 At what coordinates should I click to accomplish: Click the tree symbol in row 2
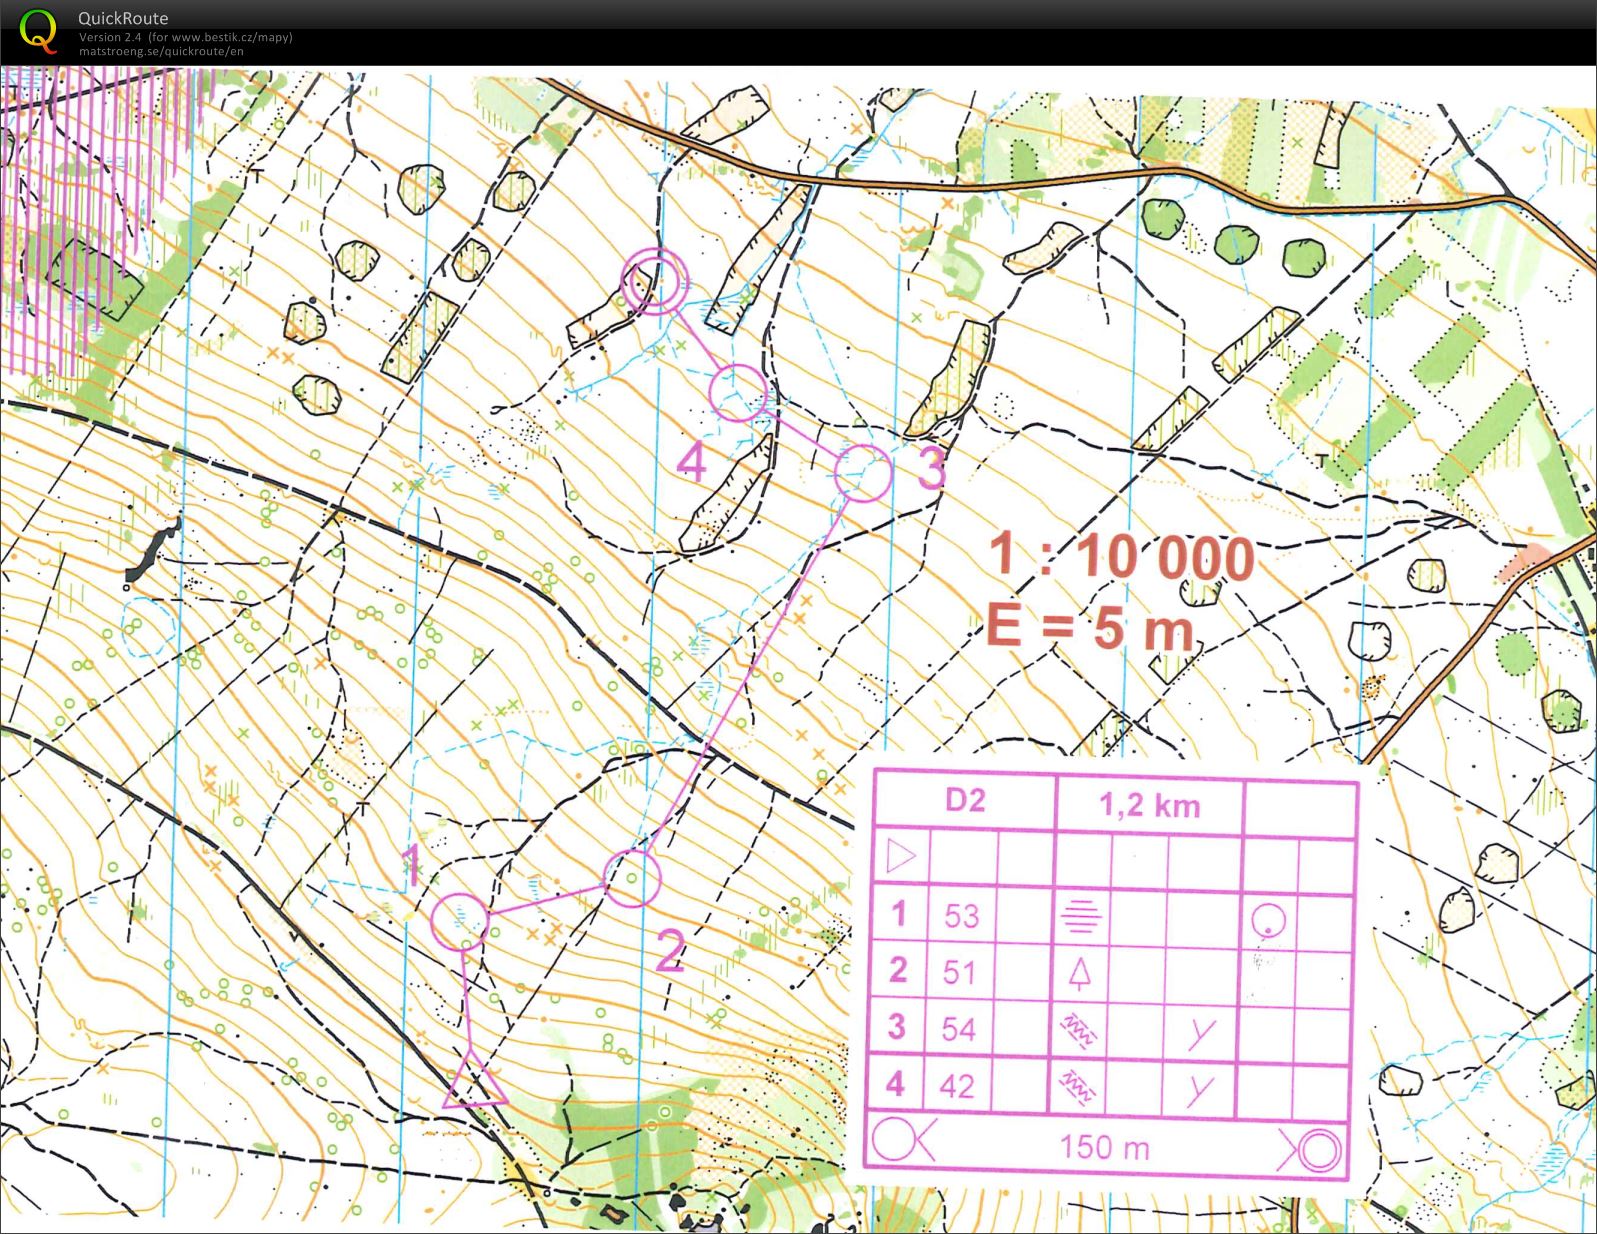pos(1079,973)
